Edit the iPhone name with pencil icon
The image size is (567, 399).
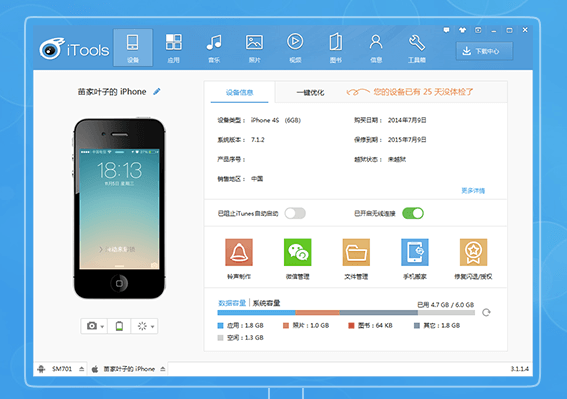(157, 92)
